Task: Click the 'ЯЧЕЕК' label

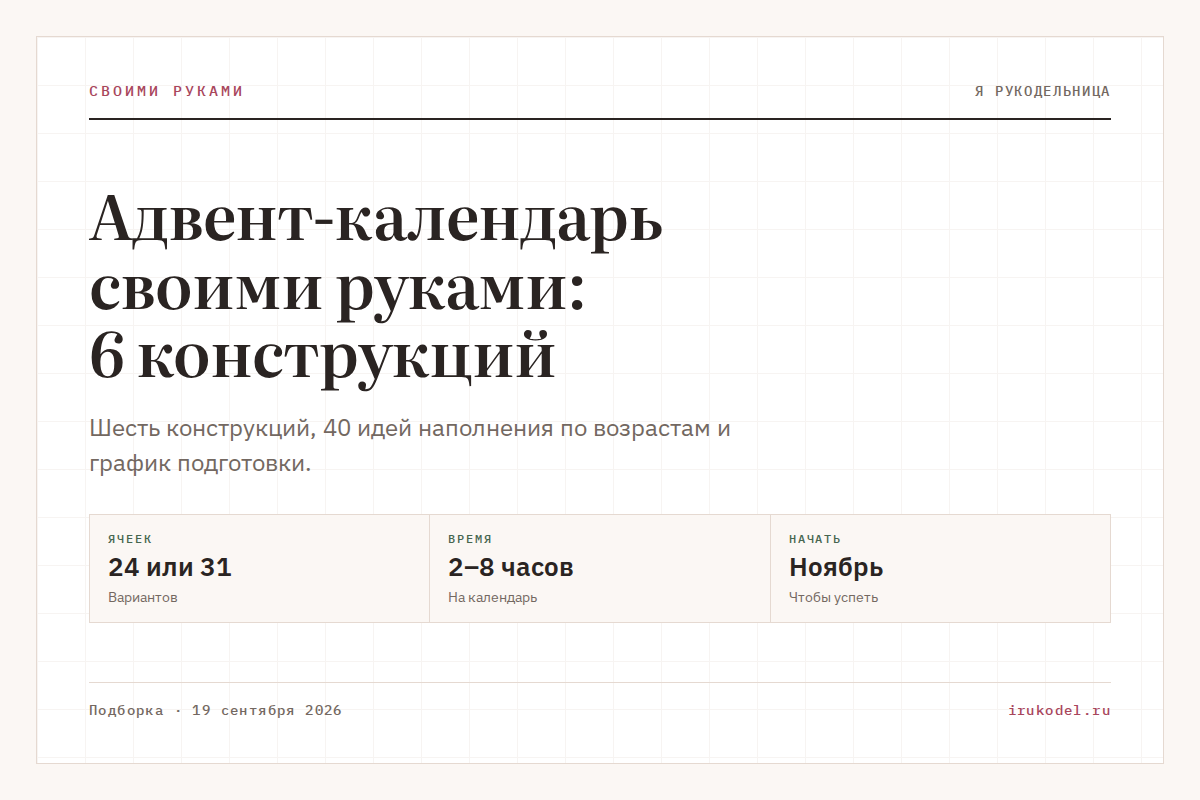Action: (130, 539)
